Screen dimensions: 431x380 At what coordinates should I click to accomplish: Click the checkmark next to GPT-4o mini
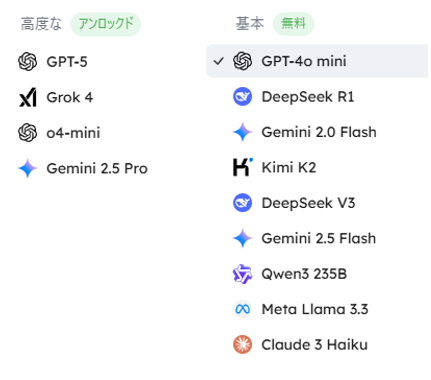[218, 61]
